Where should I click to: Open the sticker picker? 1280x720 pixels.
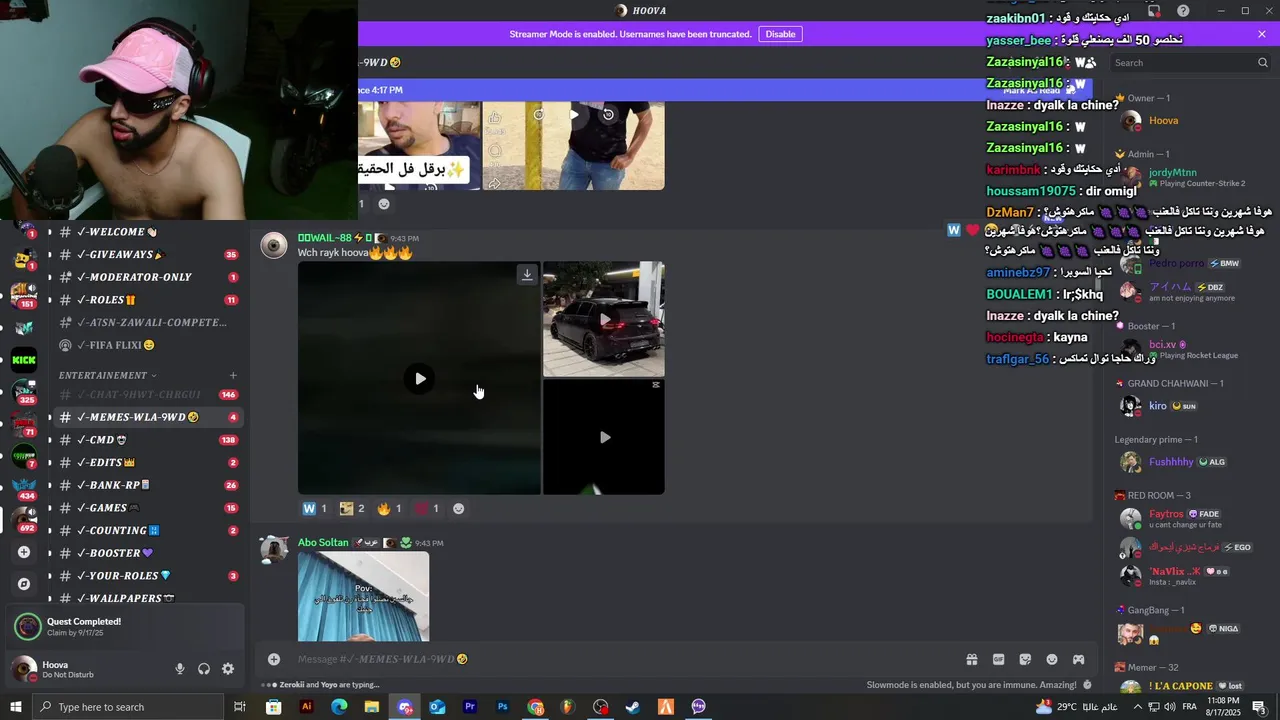click(x=1025, y=659)
